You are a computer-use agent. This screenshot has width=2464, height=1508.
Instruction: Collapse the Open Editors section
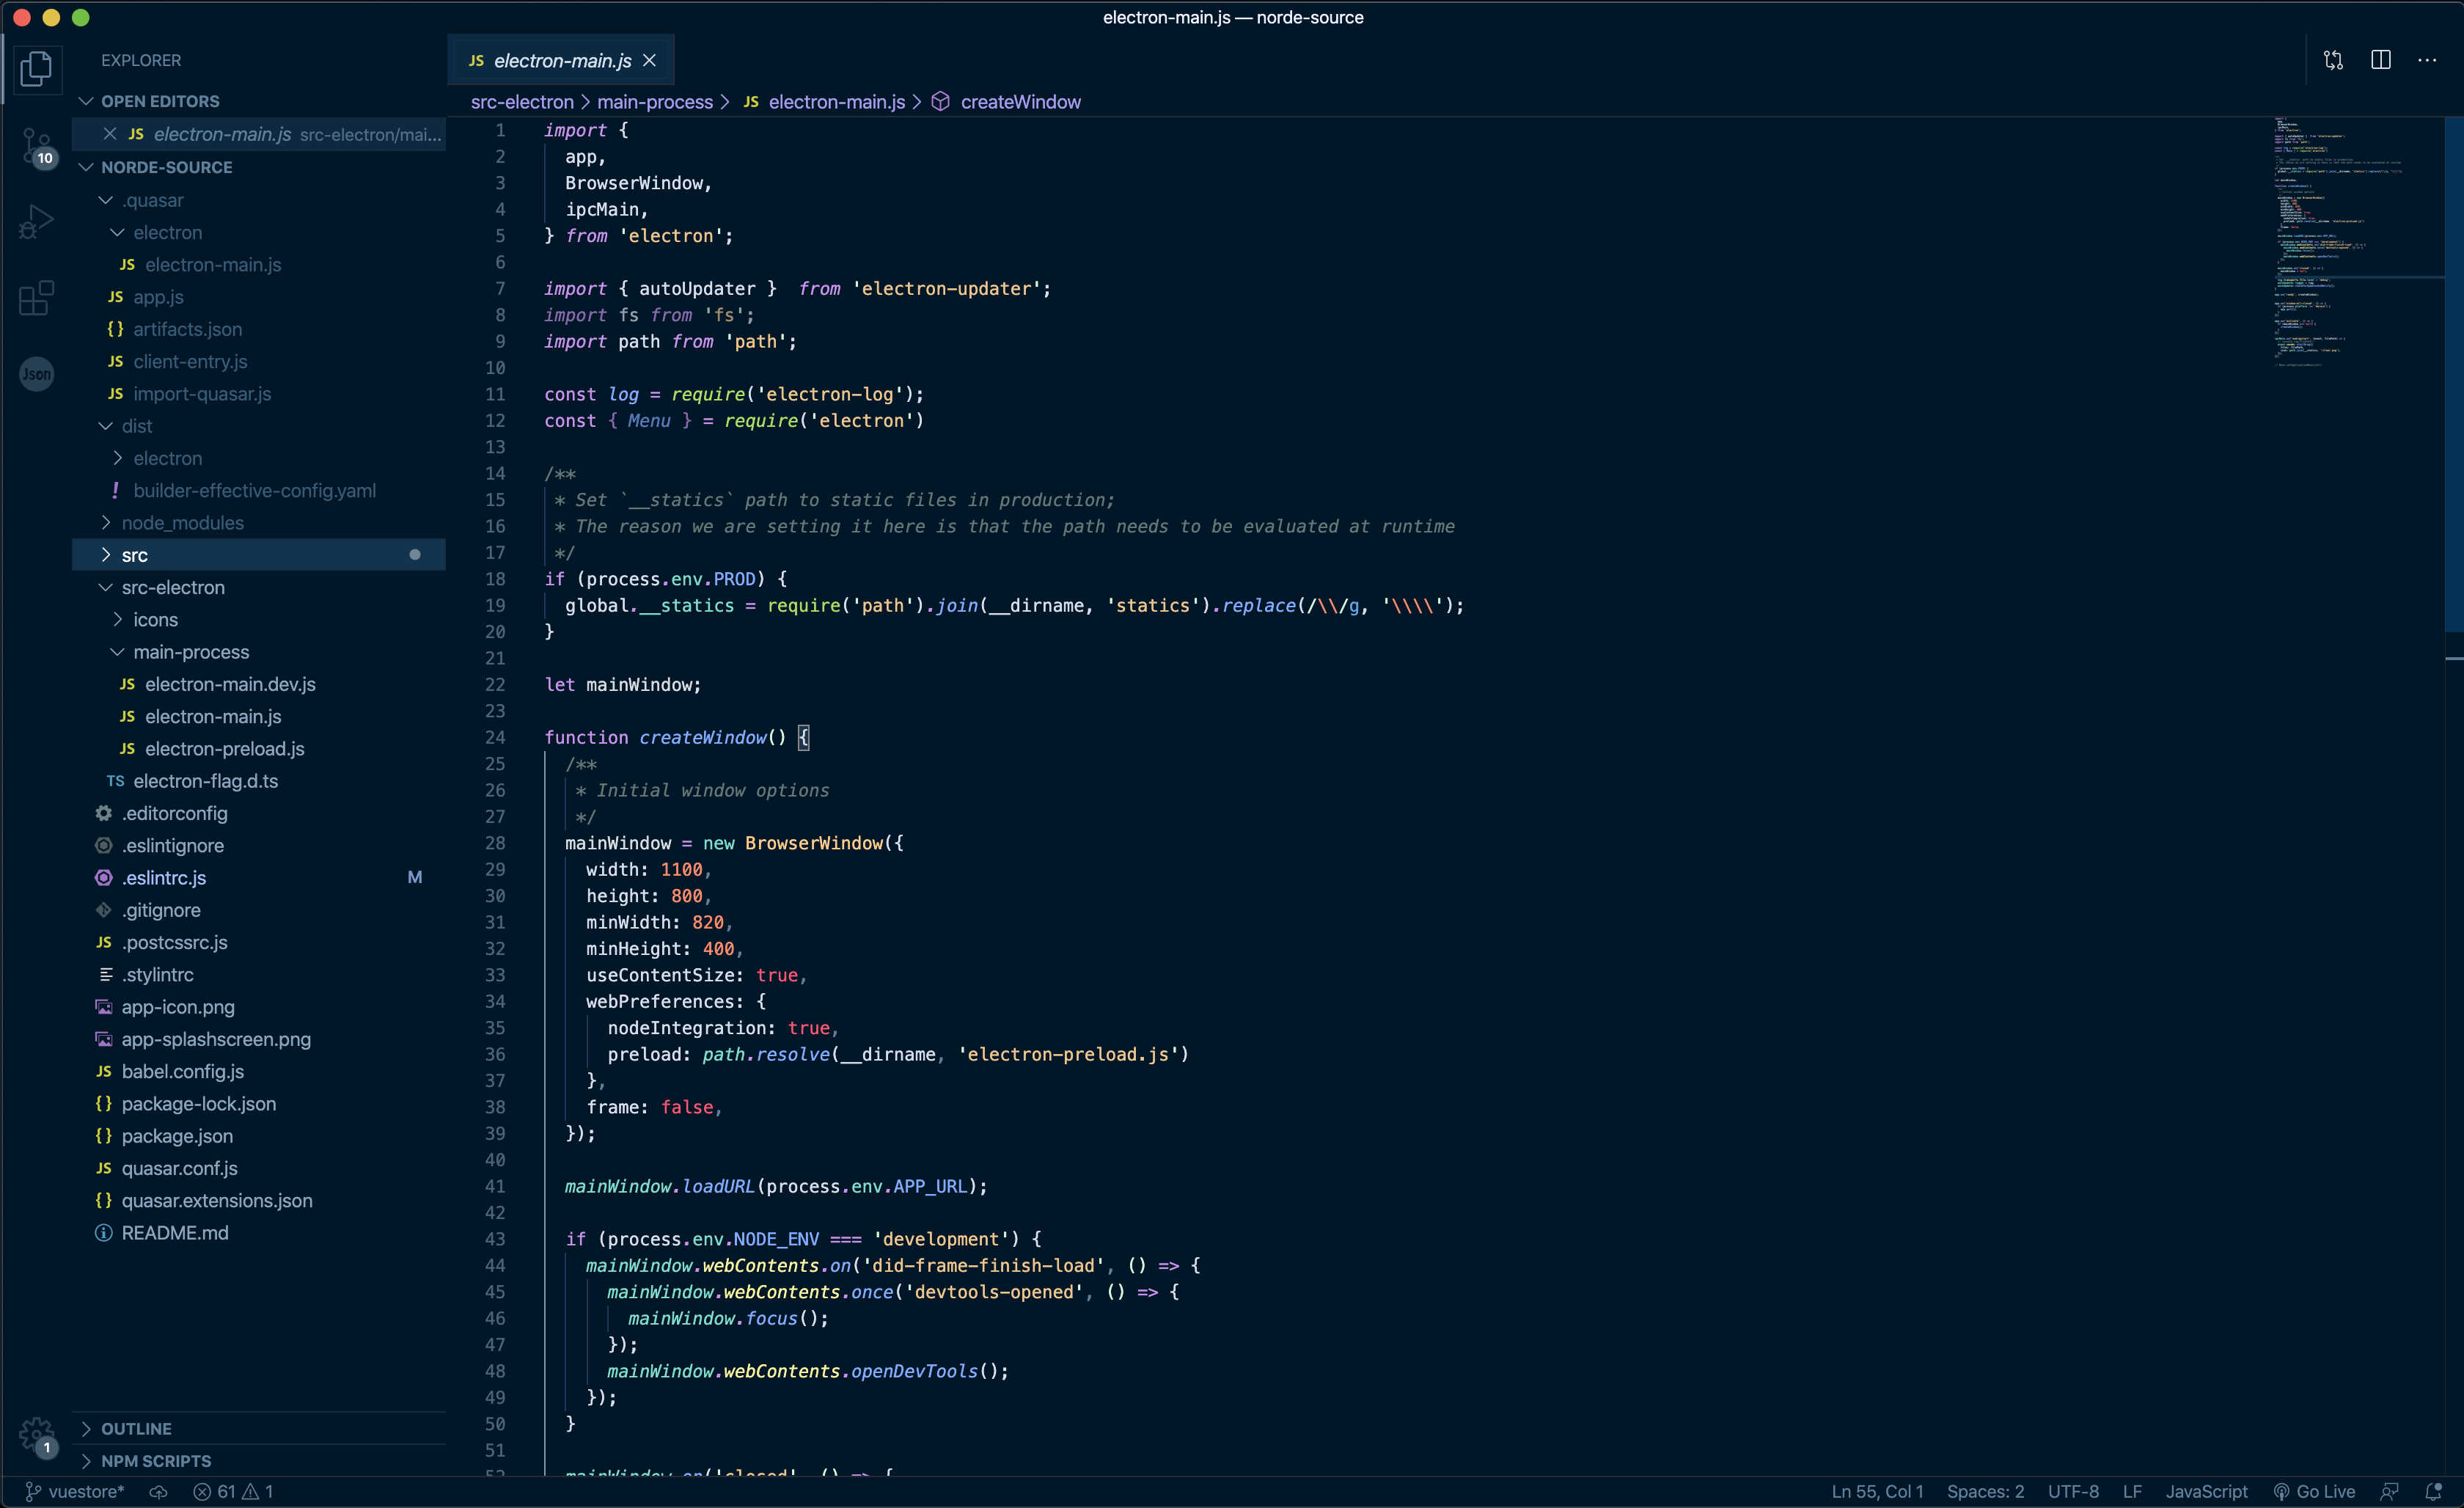[259, 101]
